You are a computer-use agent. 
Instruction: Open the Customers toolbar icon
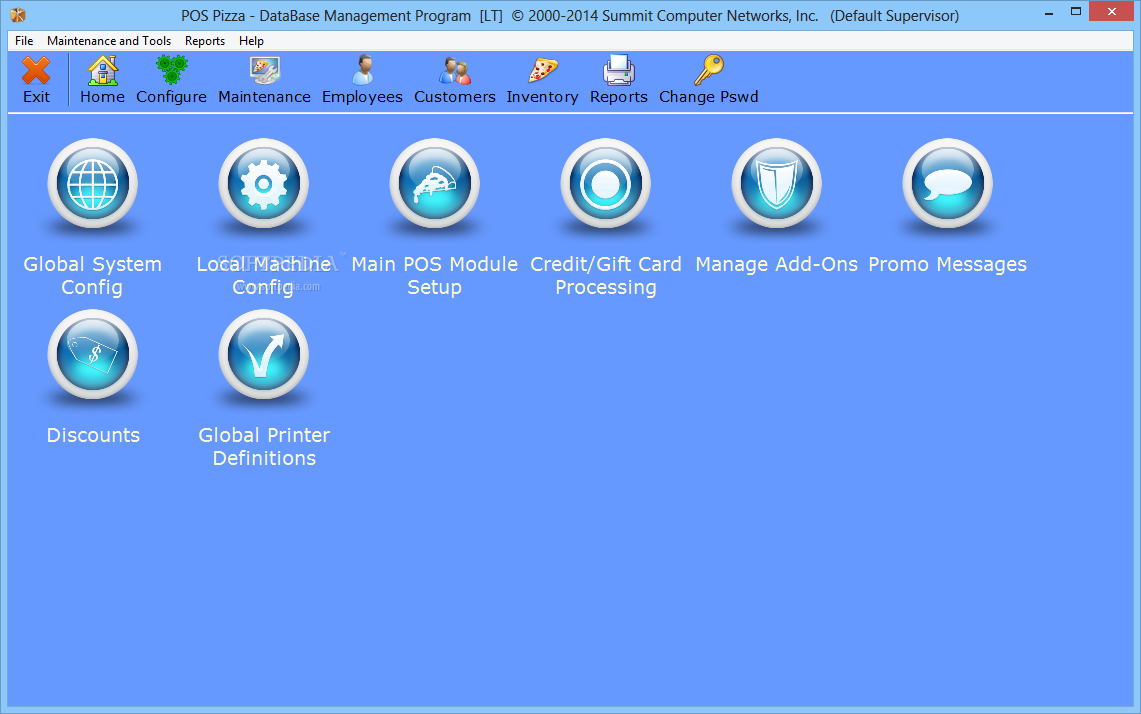(455, 71)
